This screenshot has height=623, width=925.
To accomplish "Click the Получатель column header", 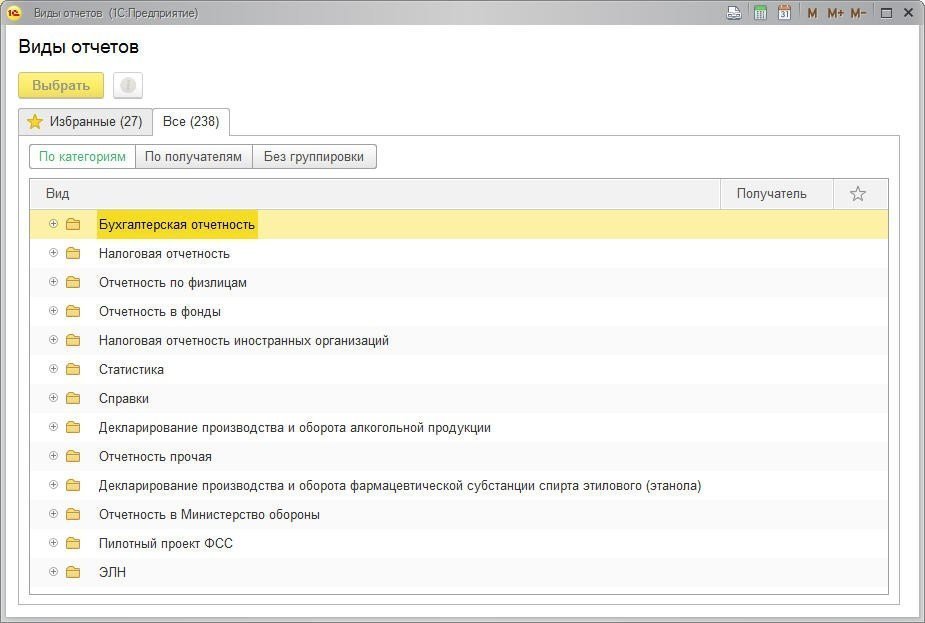I will tap(771, 194).
